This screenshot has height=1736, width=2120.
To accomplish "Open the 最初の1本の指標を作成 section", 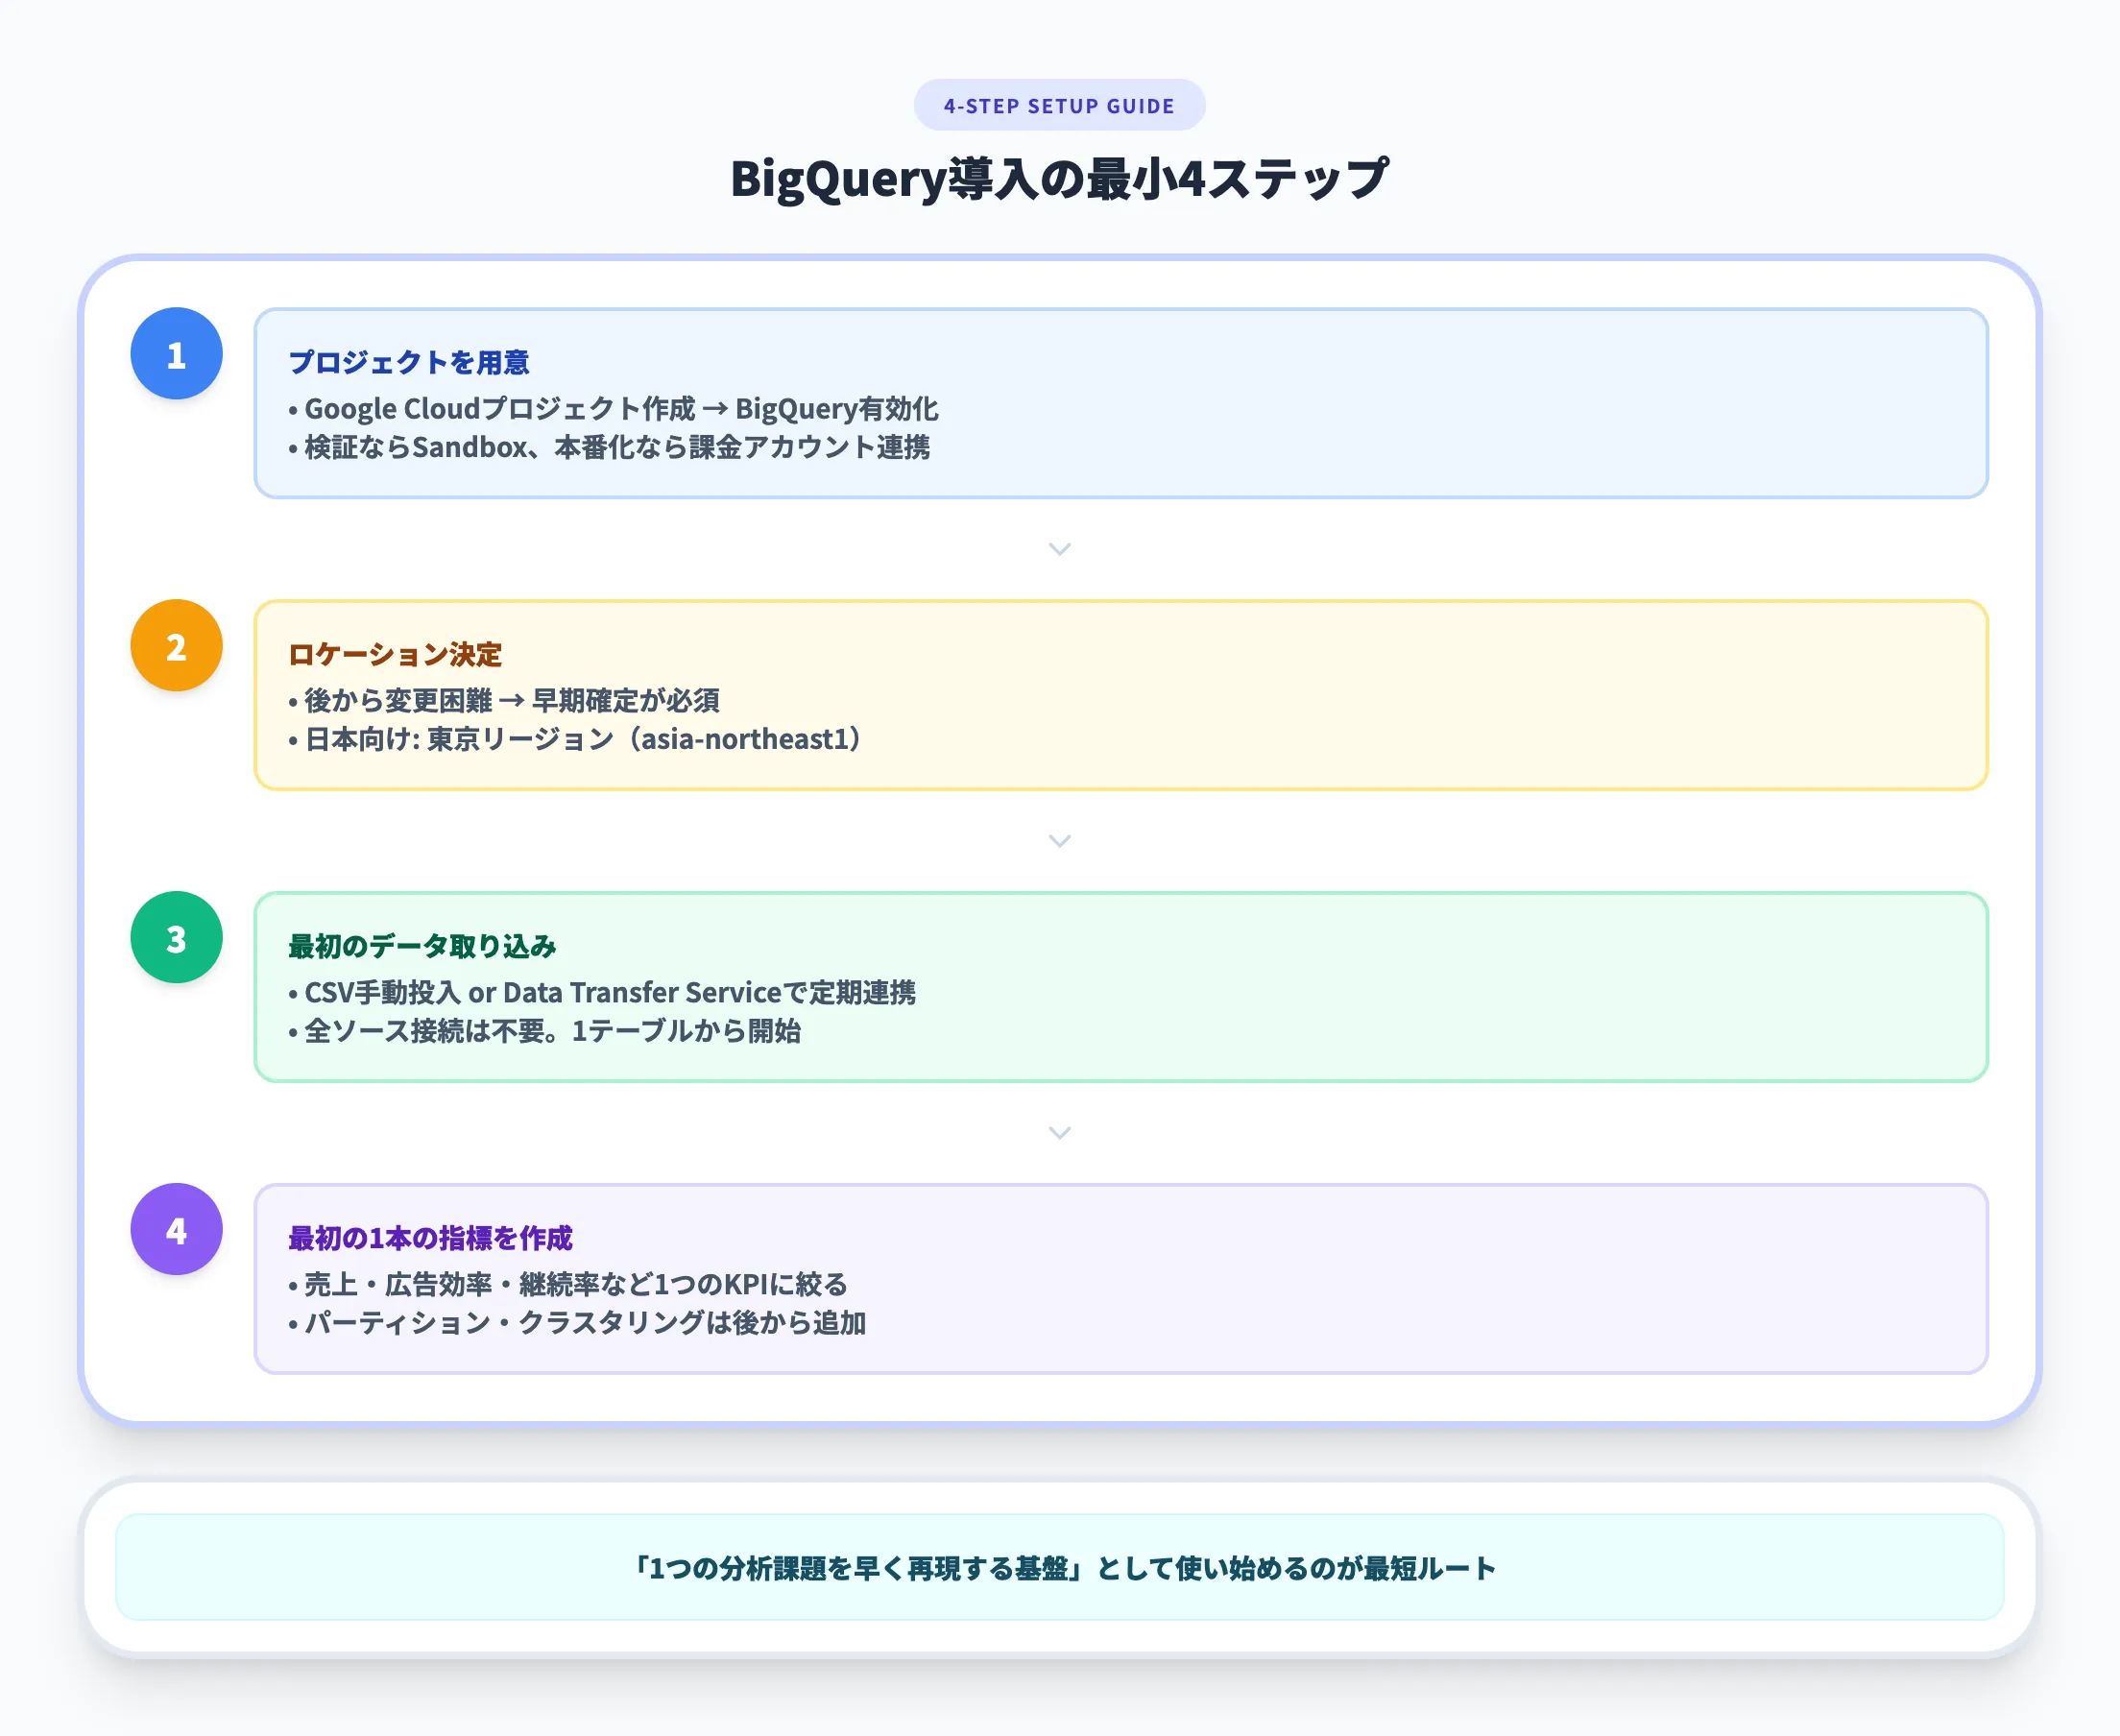I will pos(430,1237).
